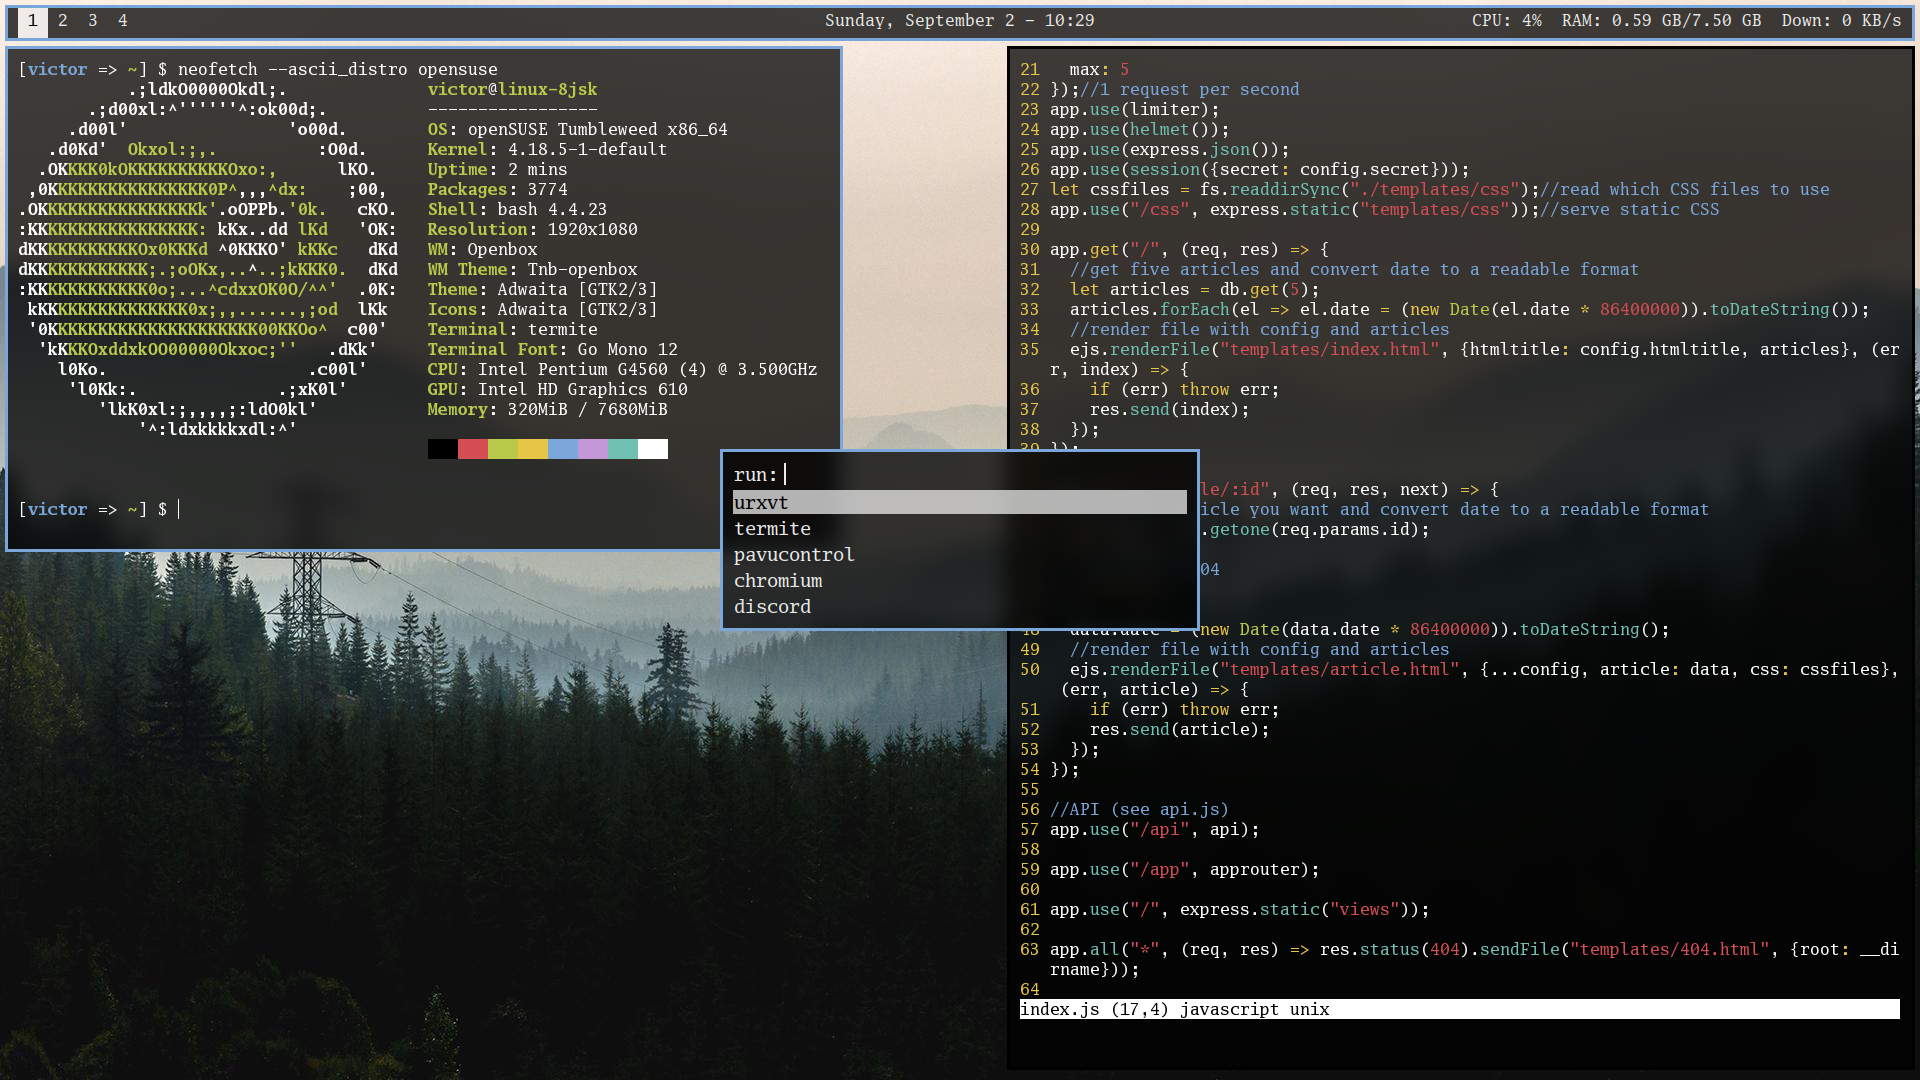This screenshot has width=1920, height=1080.
Task: Click the neofetch command line text
Action: click(338, 70)
